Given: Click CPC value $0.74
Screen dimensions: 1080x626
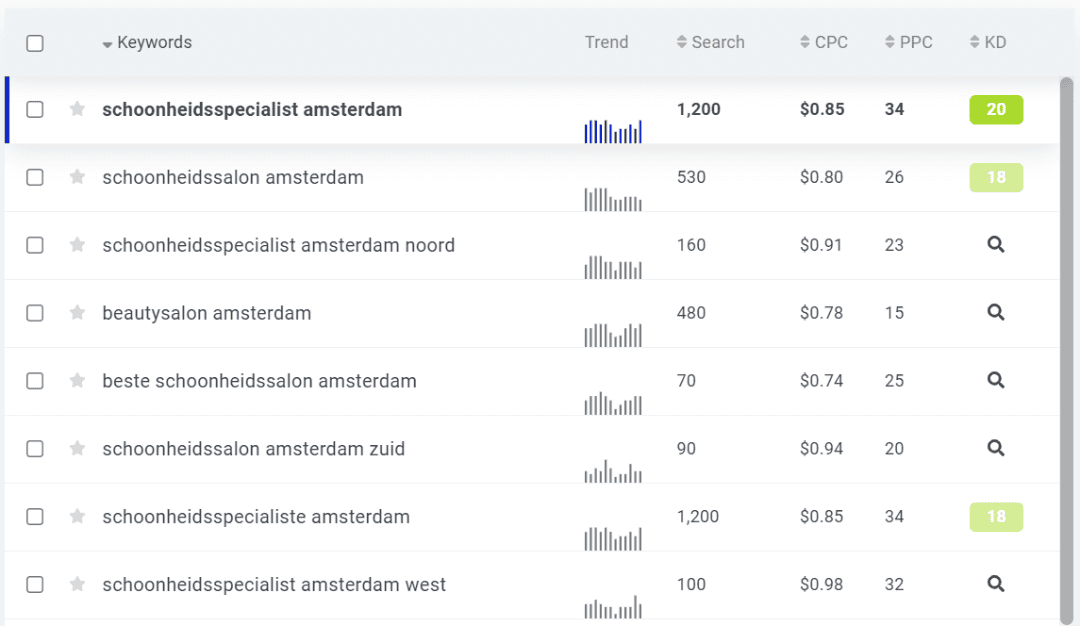Looking at the screenshot, I should [x=821, y=381].
